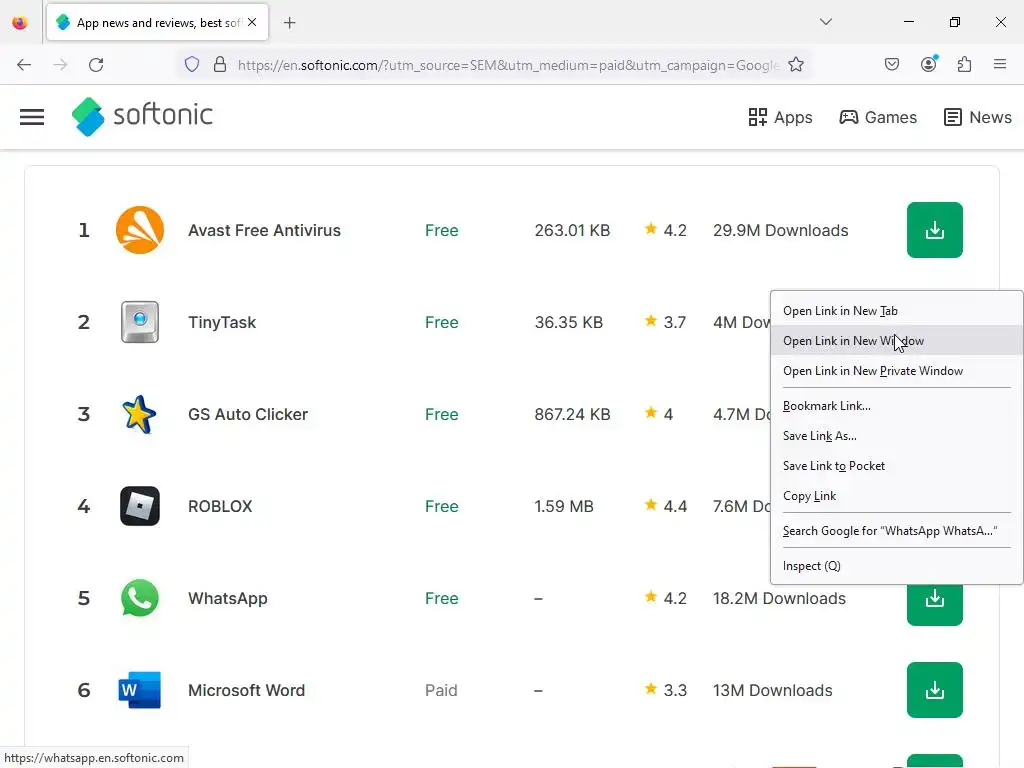1024x768 pixels.
Task: Click the WhatsApp app icon
Action: (140, 598)
